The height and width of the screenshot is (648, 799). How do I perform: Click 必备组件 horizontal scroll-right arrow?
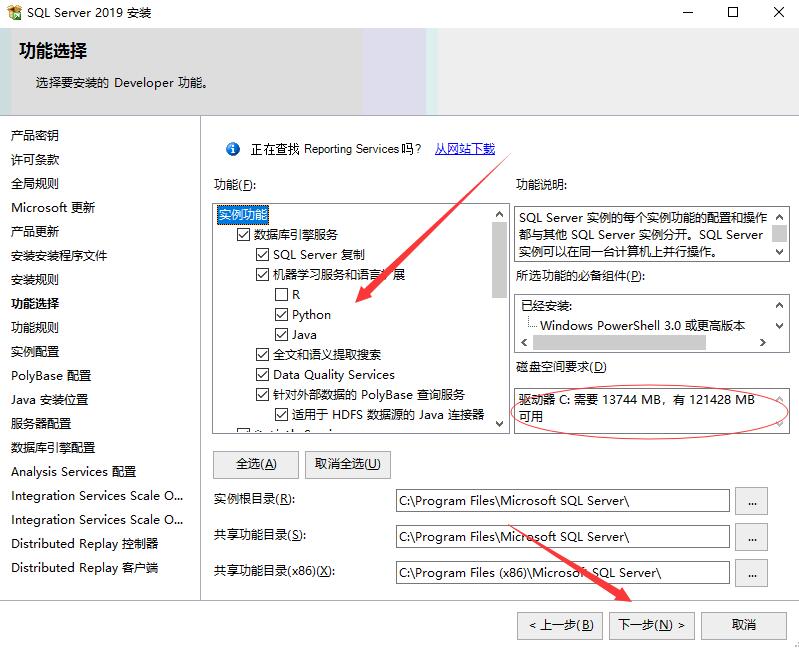click(763, 342)
